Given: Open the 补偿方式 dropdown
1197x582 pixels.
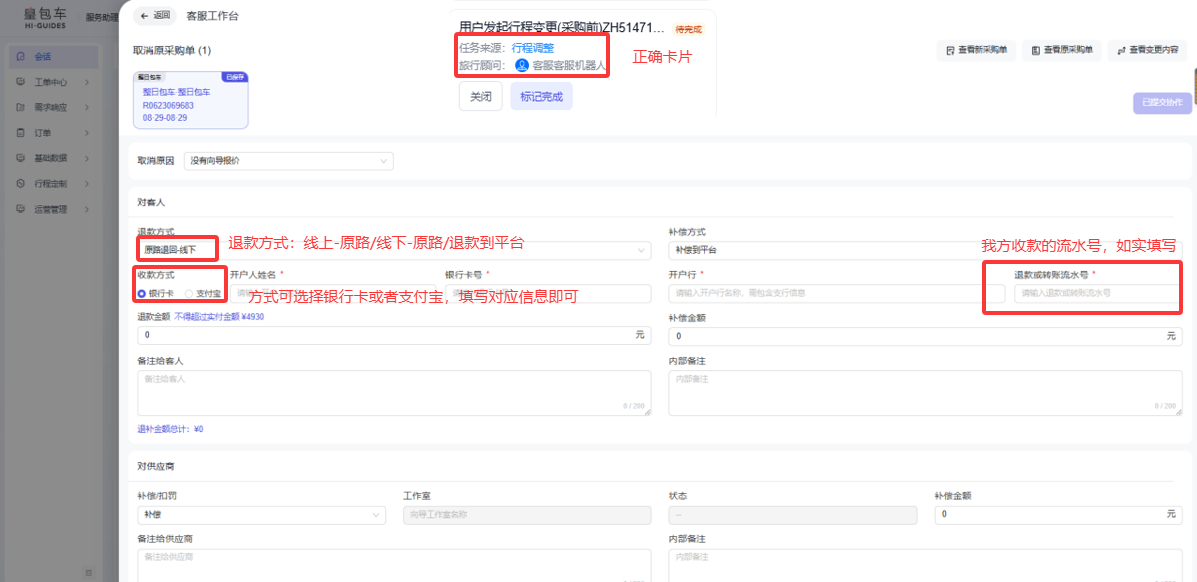Looking at the screenshot, I should (925, 251).
